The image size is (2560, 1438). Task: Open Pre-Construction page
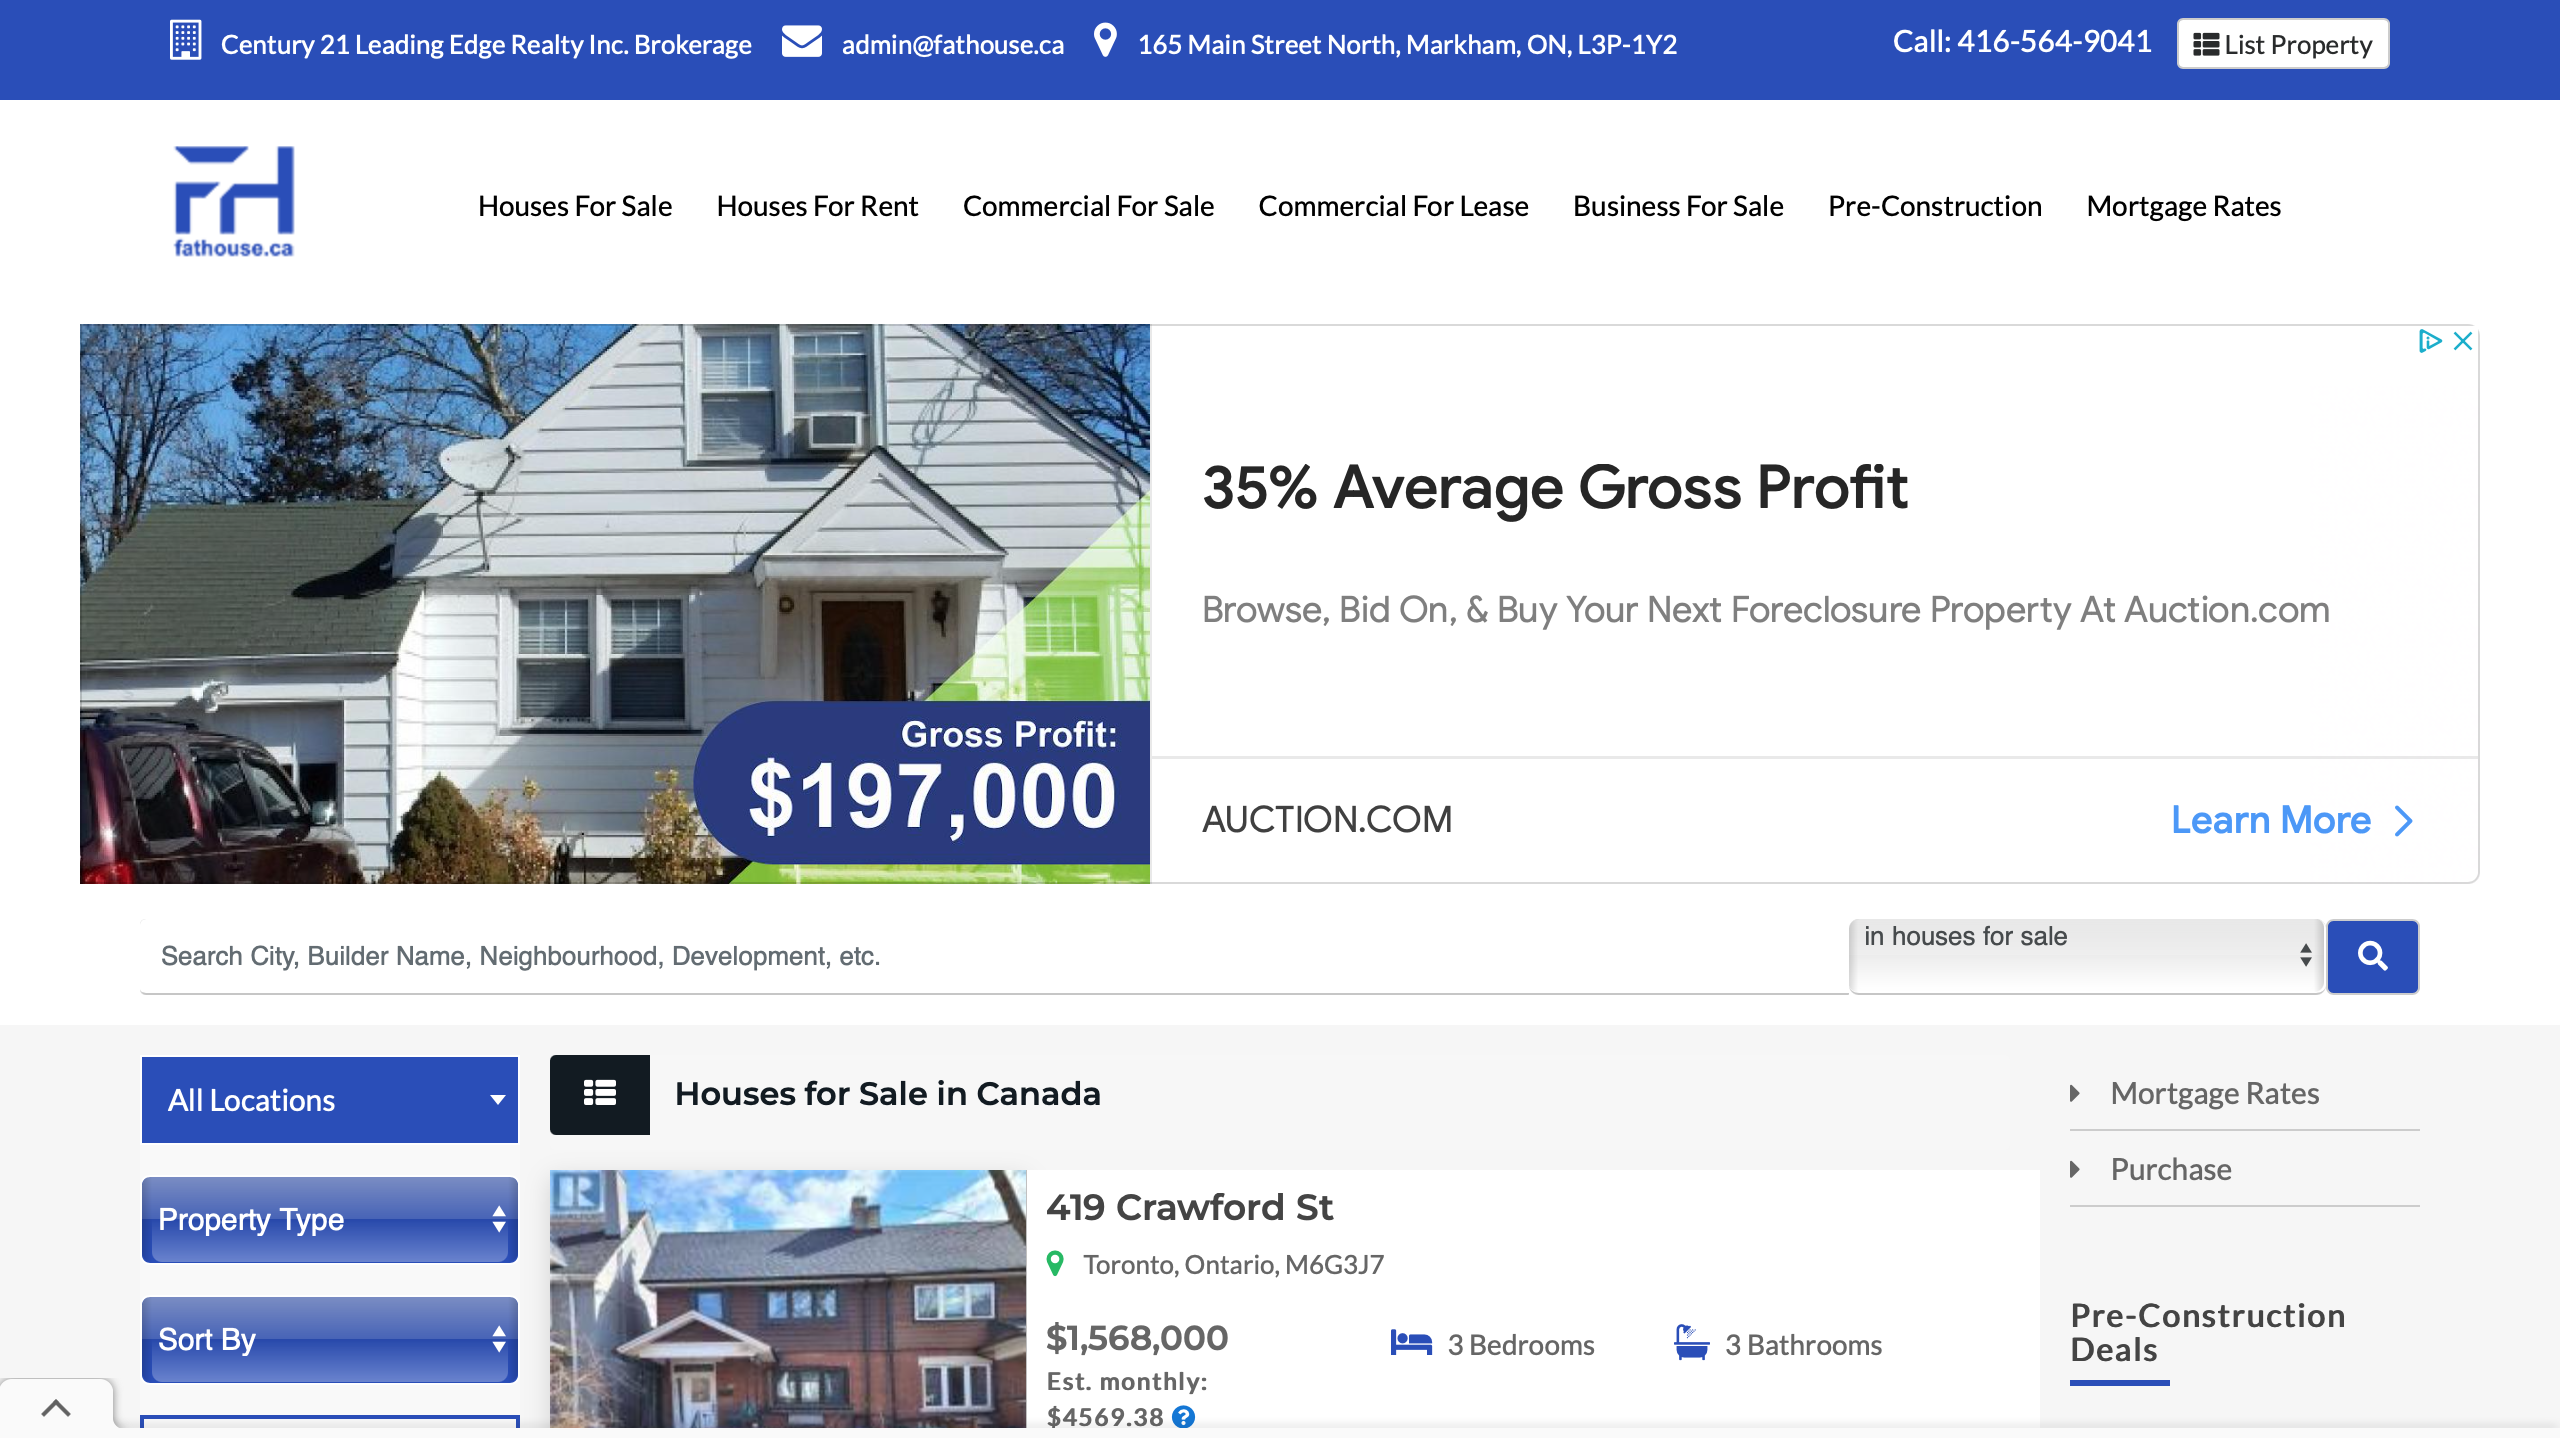coord(1935,206)
